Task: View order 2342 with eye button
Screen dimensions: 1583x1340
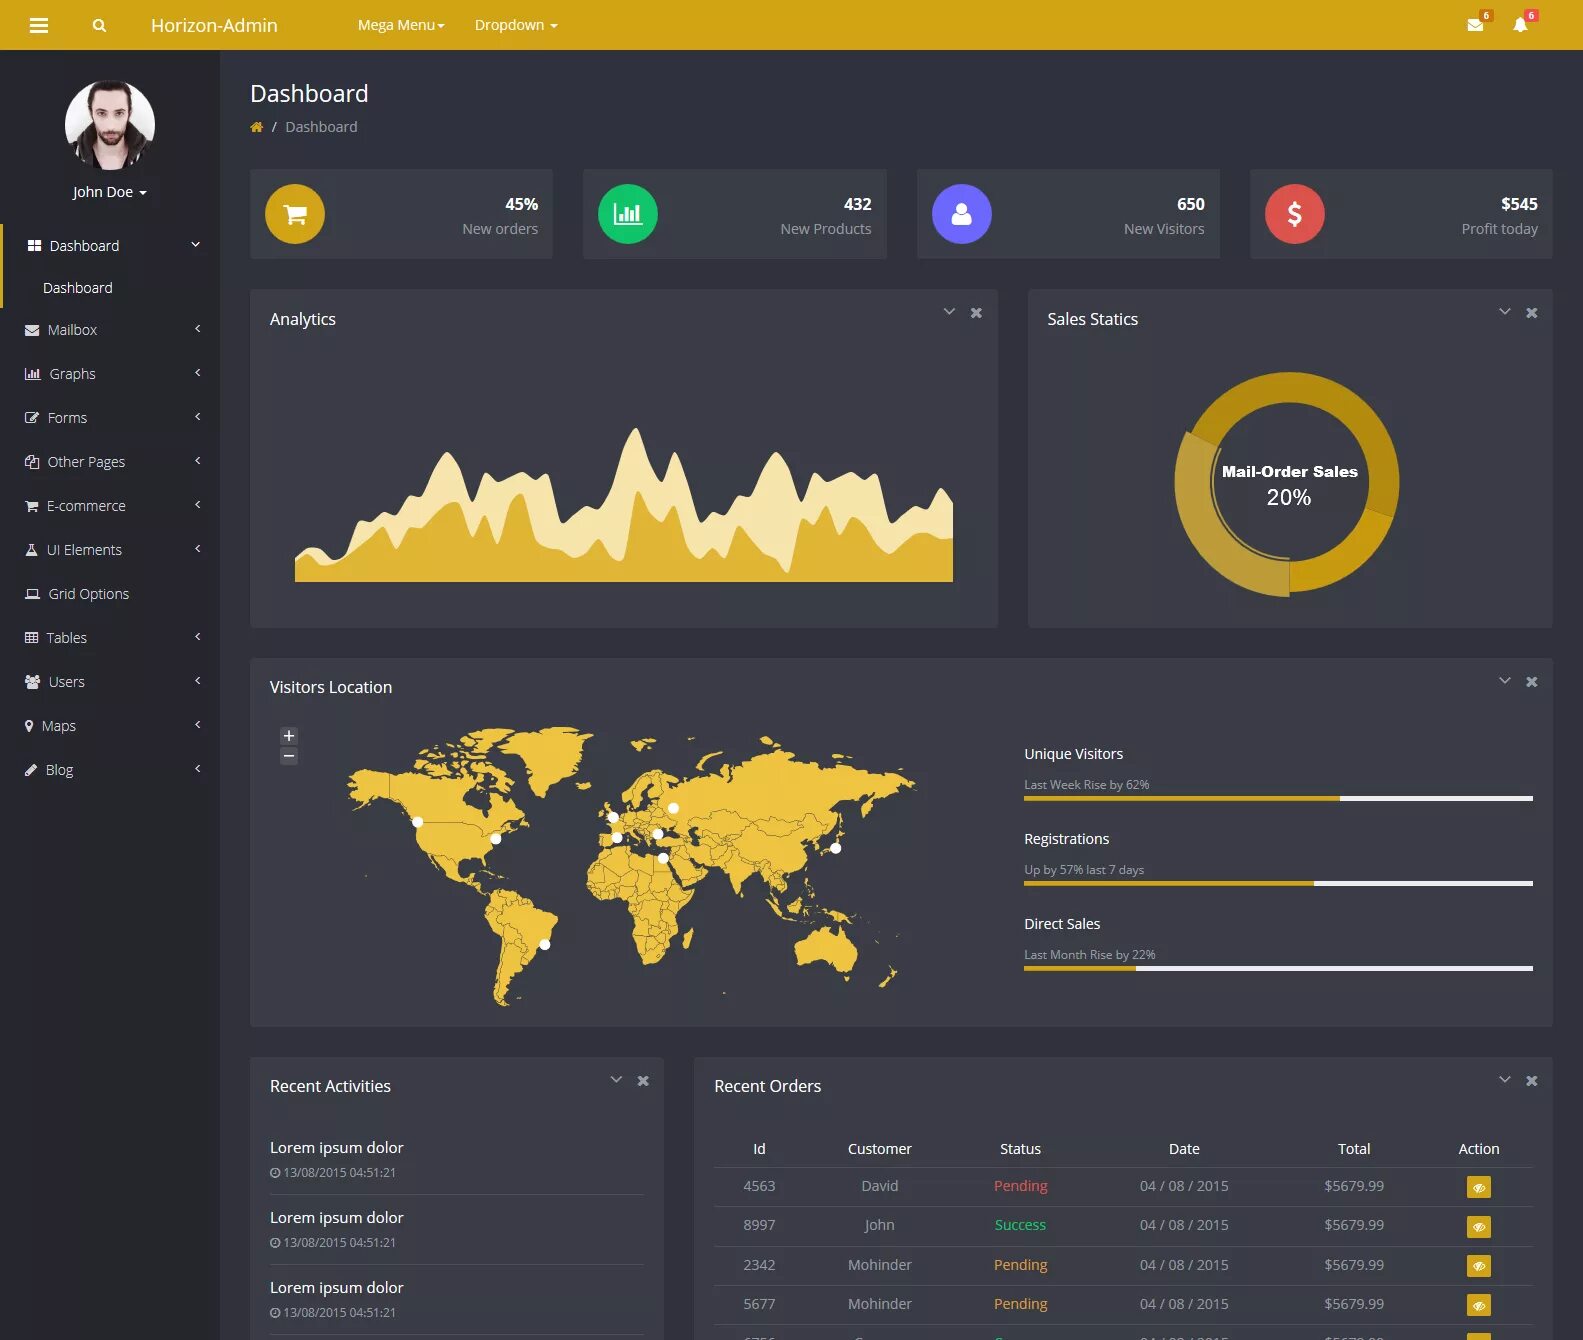Action: click(1478, 1266)
